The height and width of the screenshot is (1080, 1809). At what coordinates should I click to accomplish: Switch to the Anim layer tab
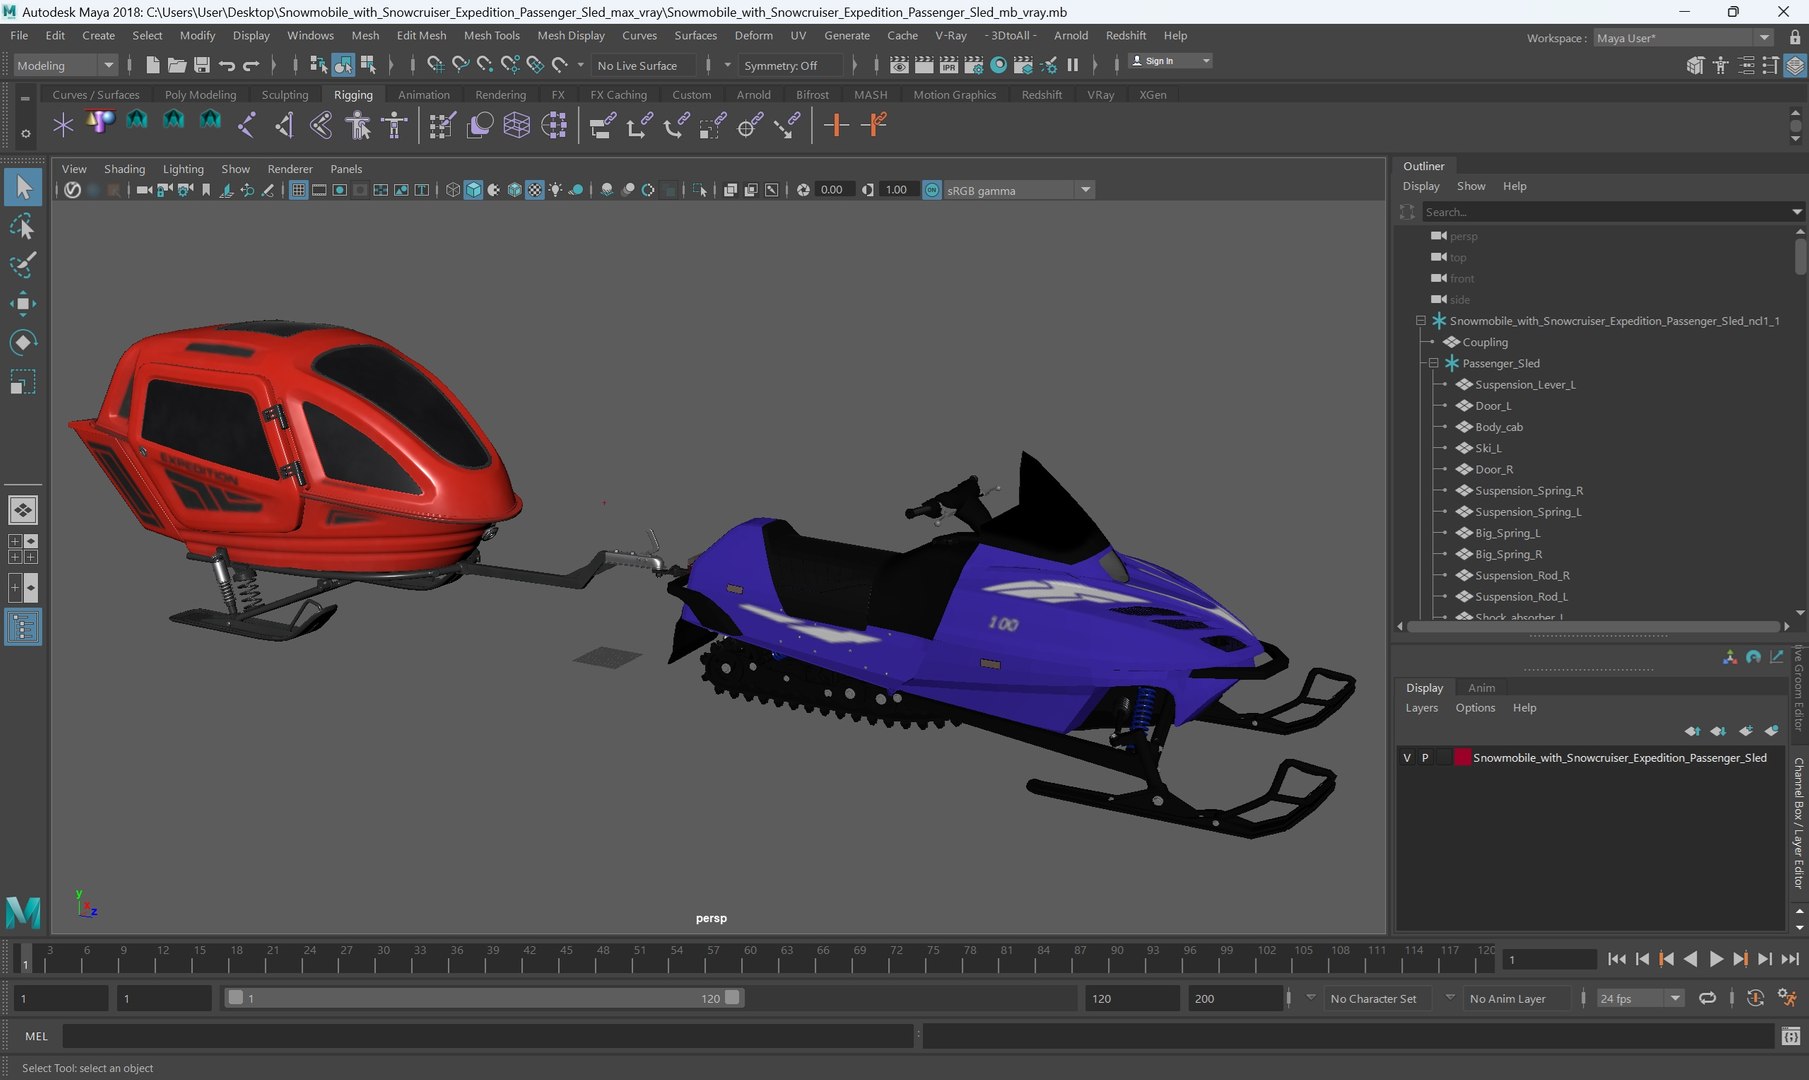(x=1481, y=688)
